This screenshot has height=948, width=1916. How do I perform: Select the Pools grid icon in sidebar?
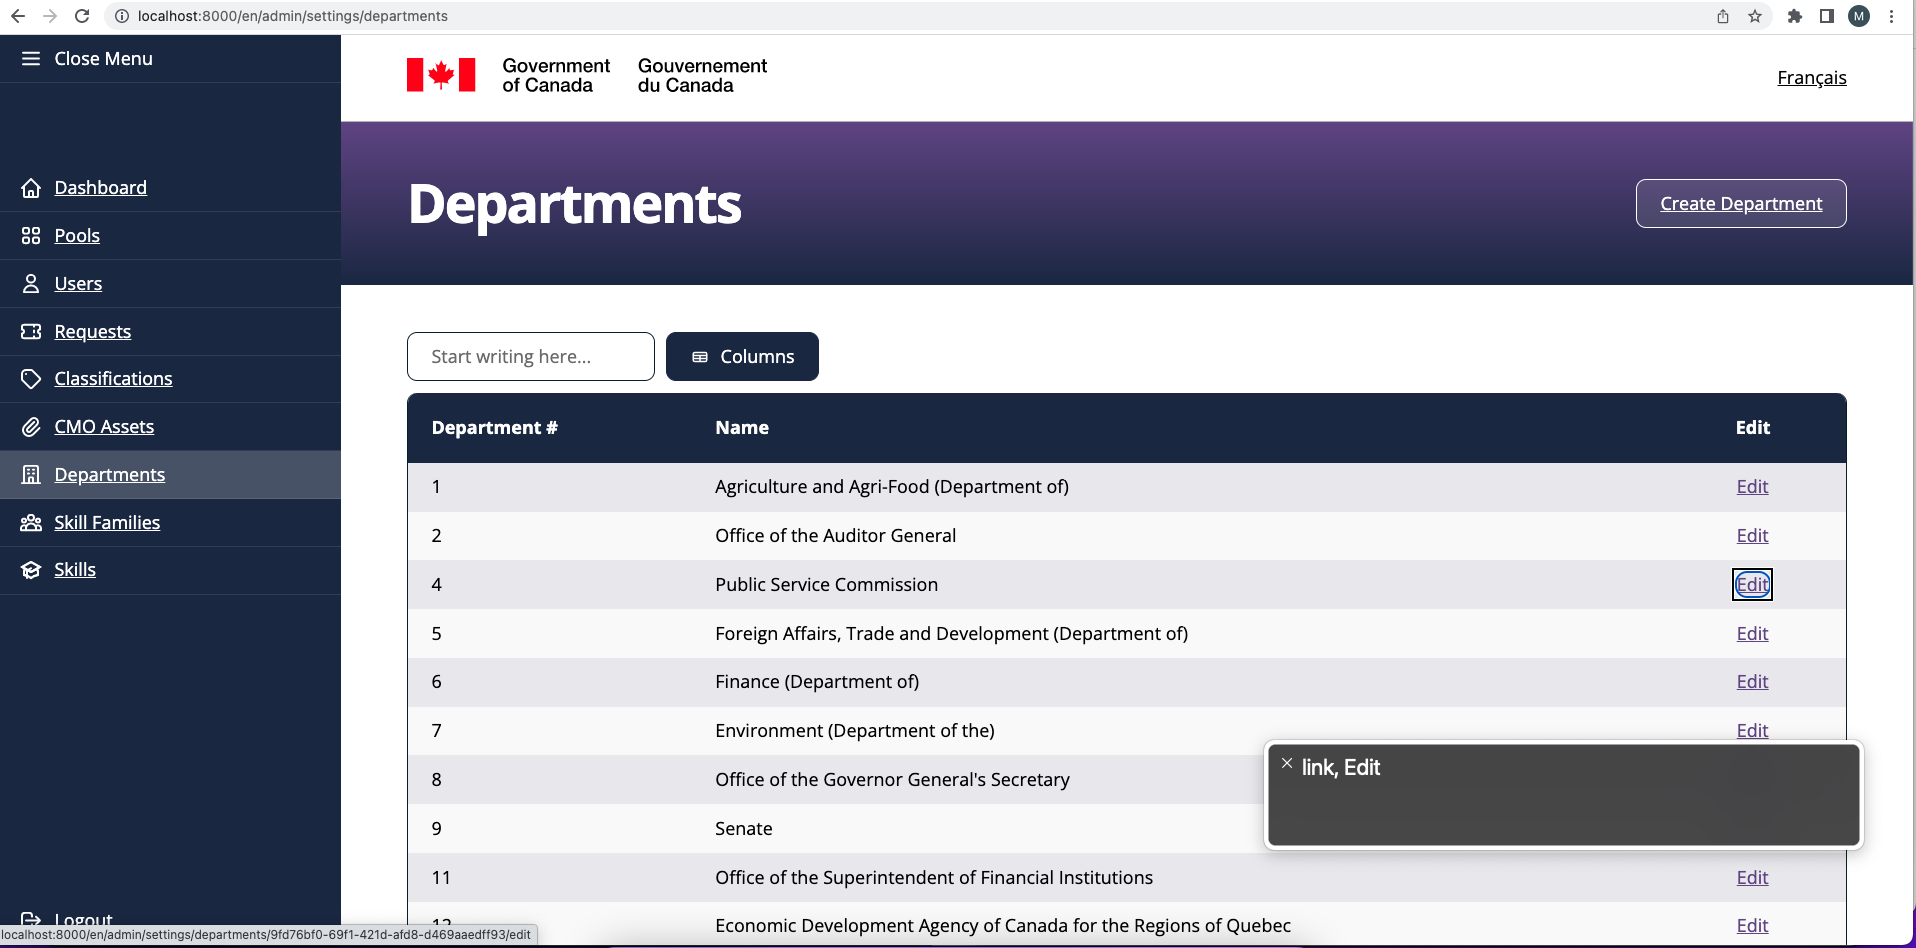pos(31,235)
